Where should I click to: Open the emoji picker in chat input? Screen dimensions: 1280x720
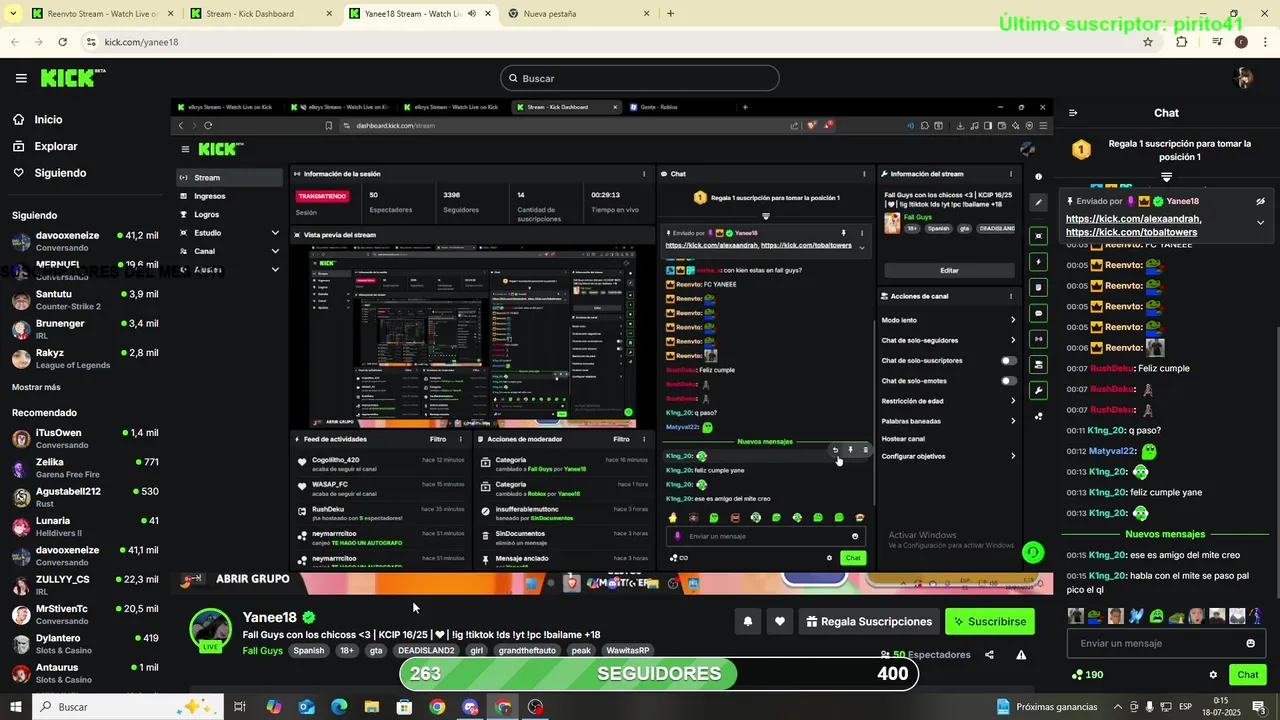[x=1250, y=643]
